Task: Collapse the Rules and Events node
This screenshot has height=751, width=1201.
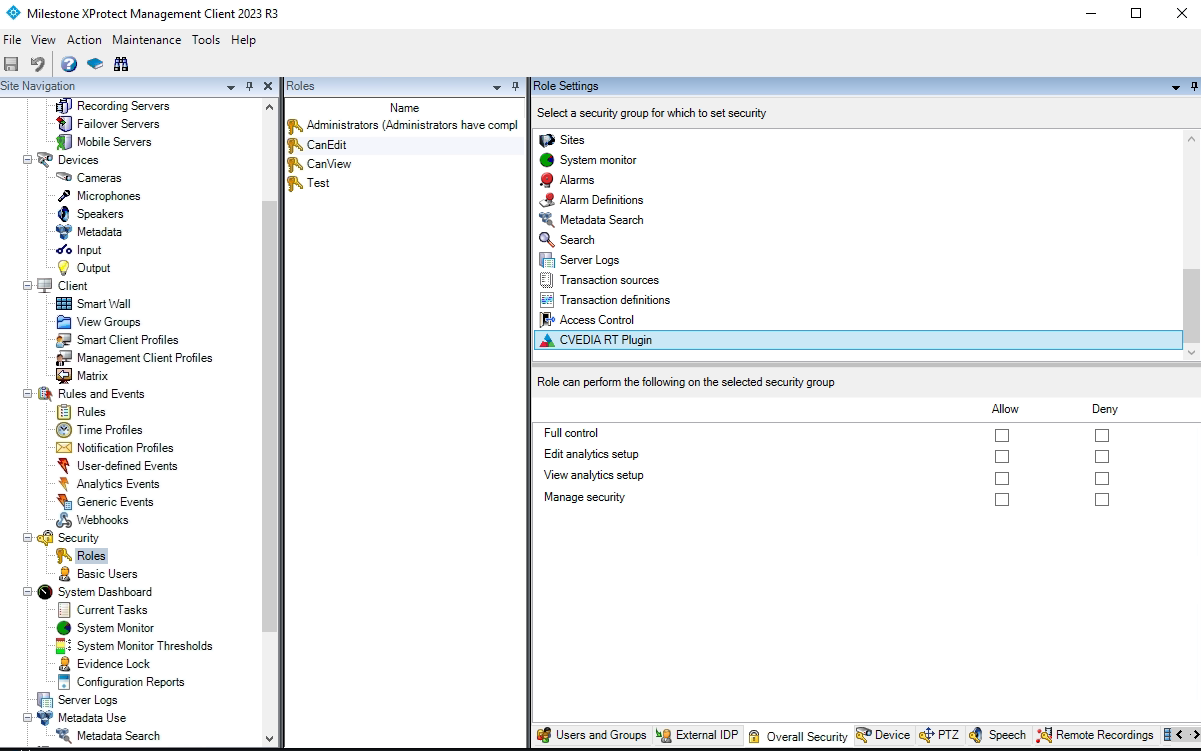Action: click(x=28, y=394)
